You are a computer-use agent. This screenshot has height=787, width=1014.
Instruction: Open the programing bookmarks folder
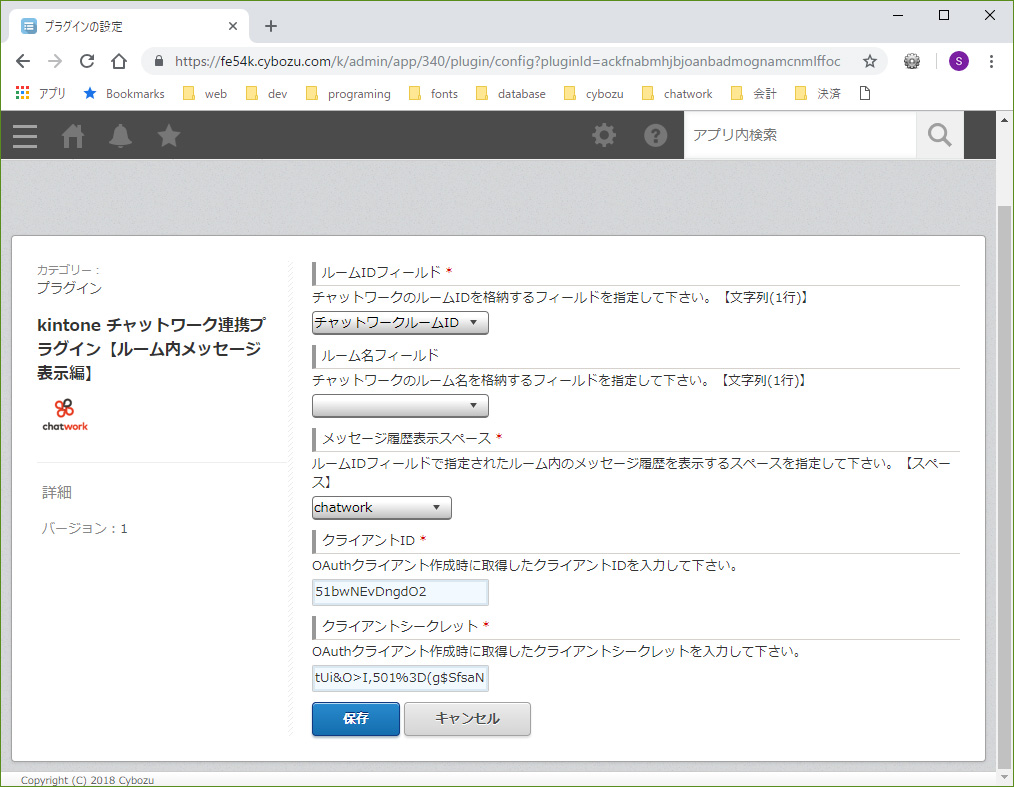pyautogui.click(x=348, y=93)
